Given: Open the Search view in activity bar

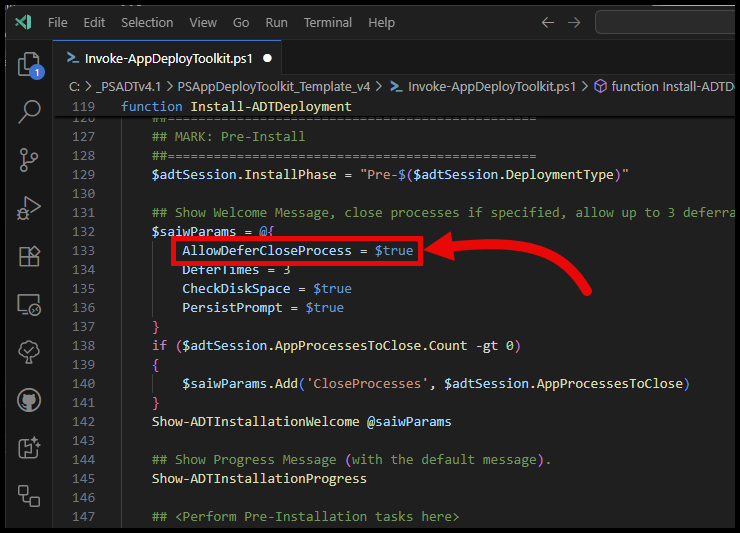Looking at the screenshot, I should 29,112.
